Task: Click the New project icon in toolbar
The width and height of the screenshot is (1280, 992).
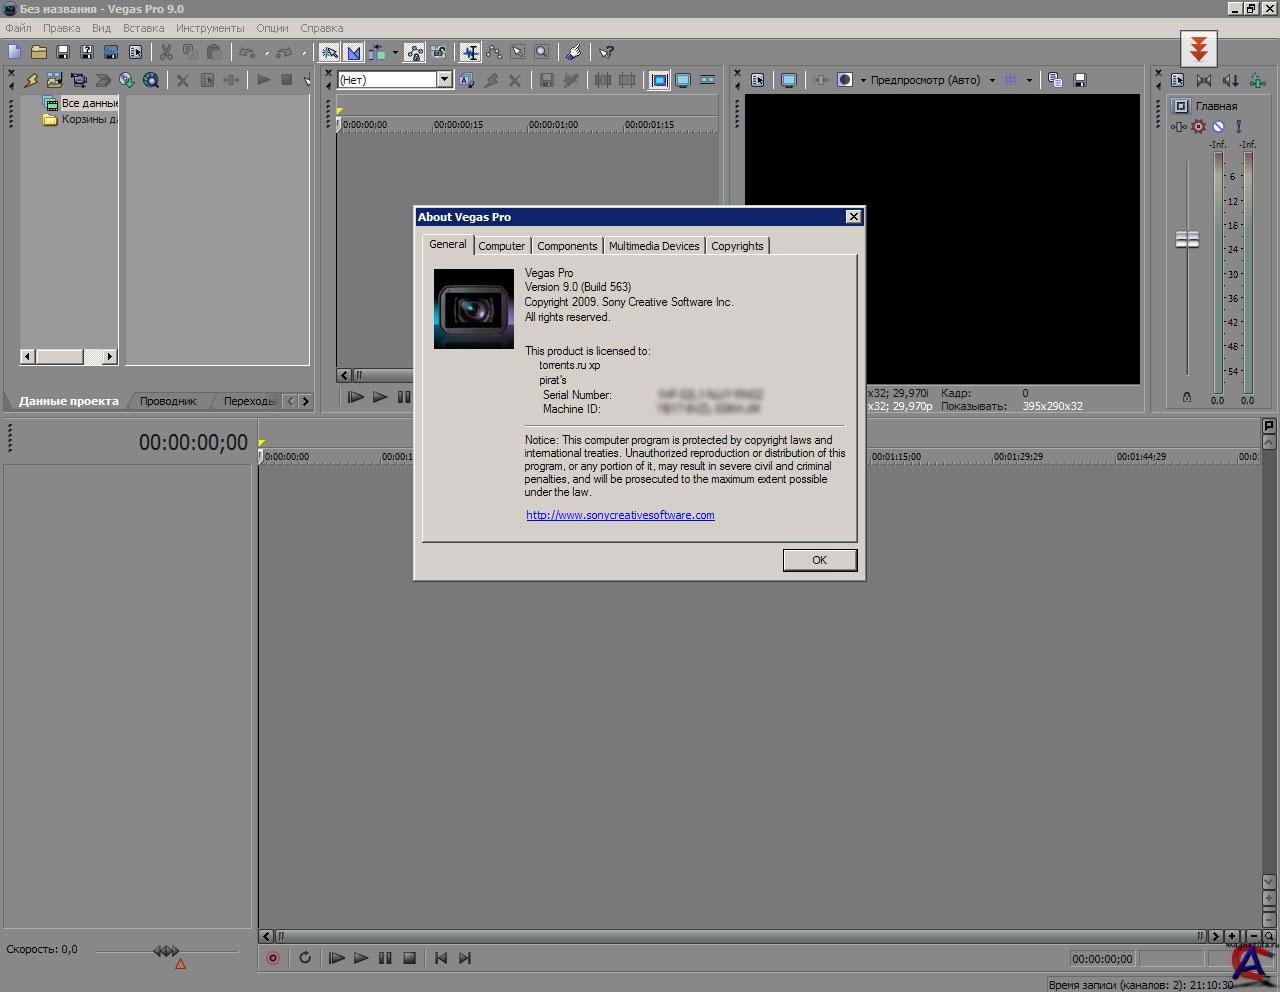Action: click(14, 52)
